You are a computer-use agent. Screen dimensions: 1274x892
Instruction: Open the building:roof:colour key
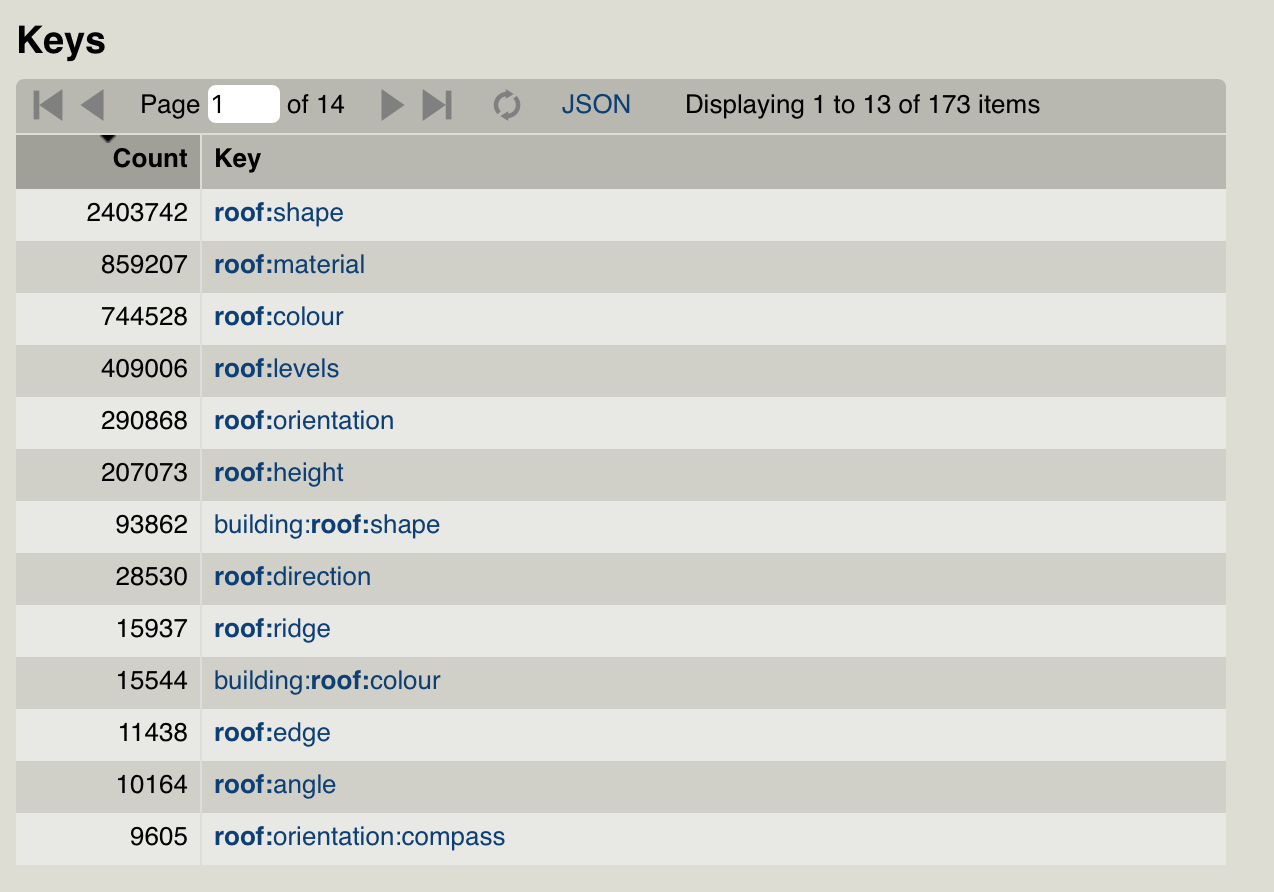click(327, 680)
